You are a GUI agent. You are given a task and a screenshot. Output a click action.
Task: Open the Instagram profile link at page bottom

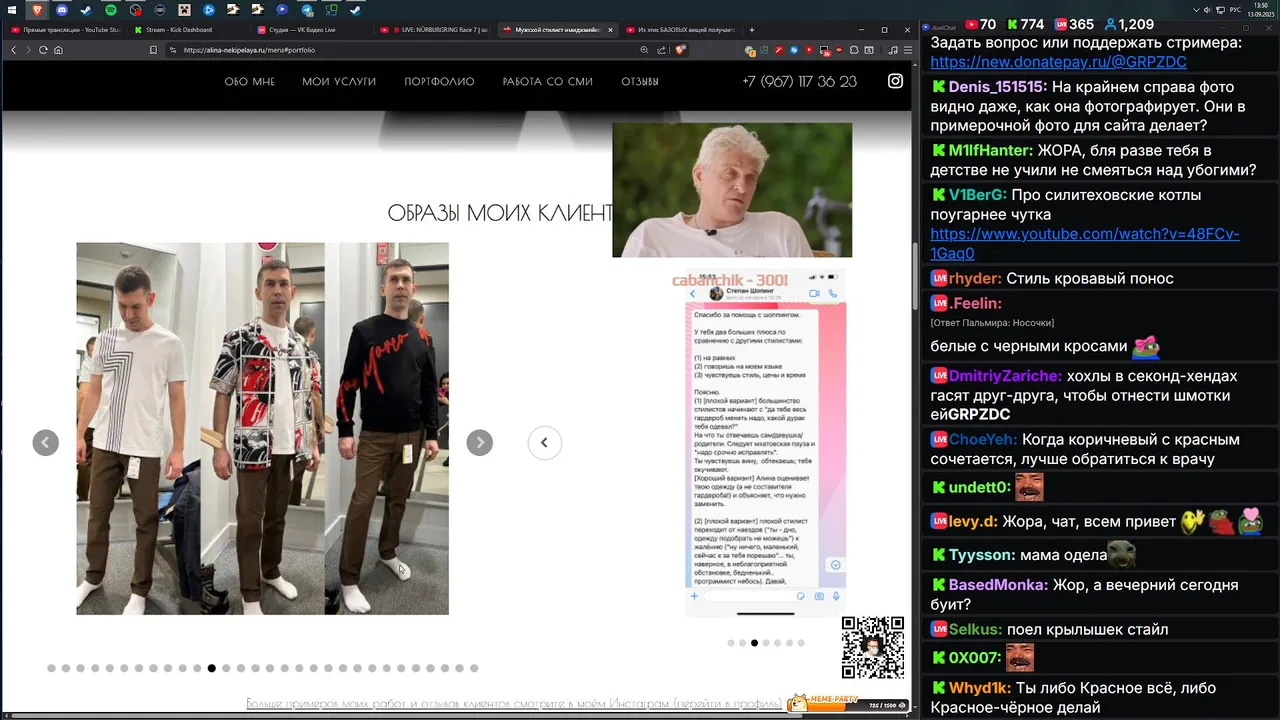click(x=514, y=704)
